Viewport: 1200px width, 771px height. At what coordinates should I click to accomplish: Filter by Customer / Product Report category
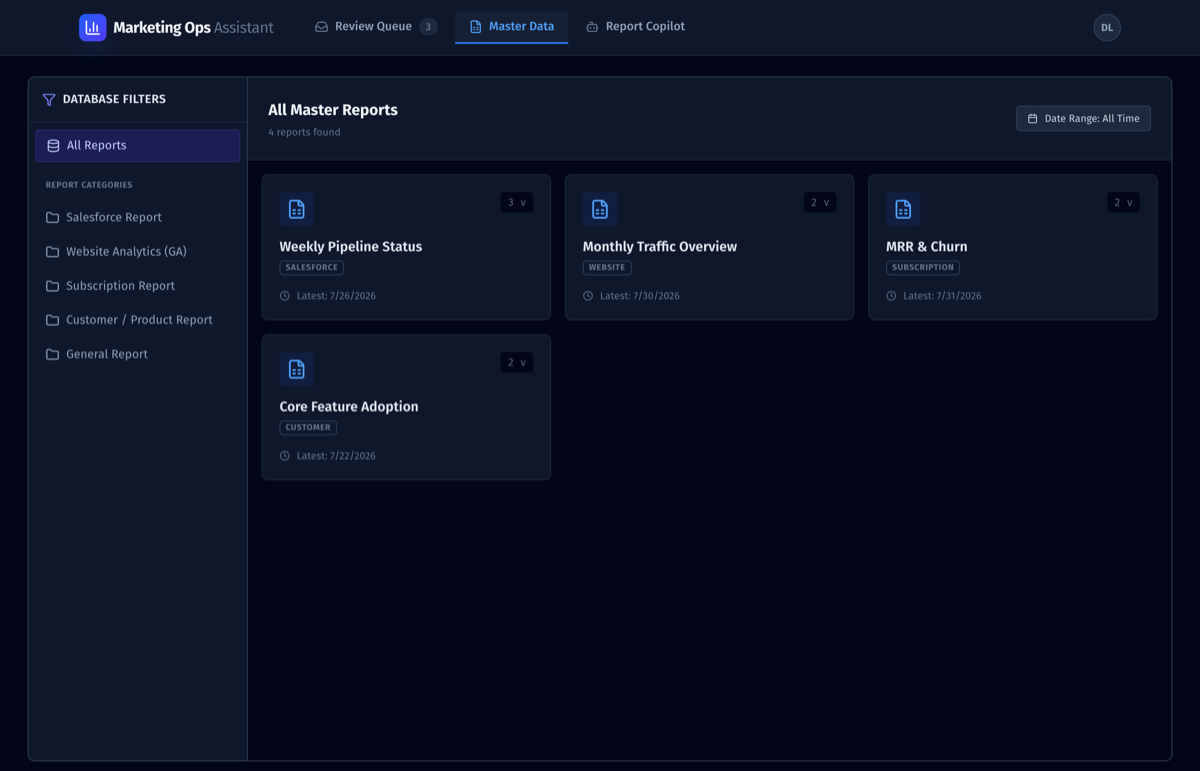(x=138, y=320)
